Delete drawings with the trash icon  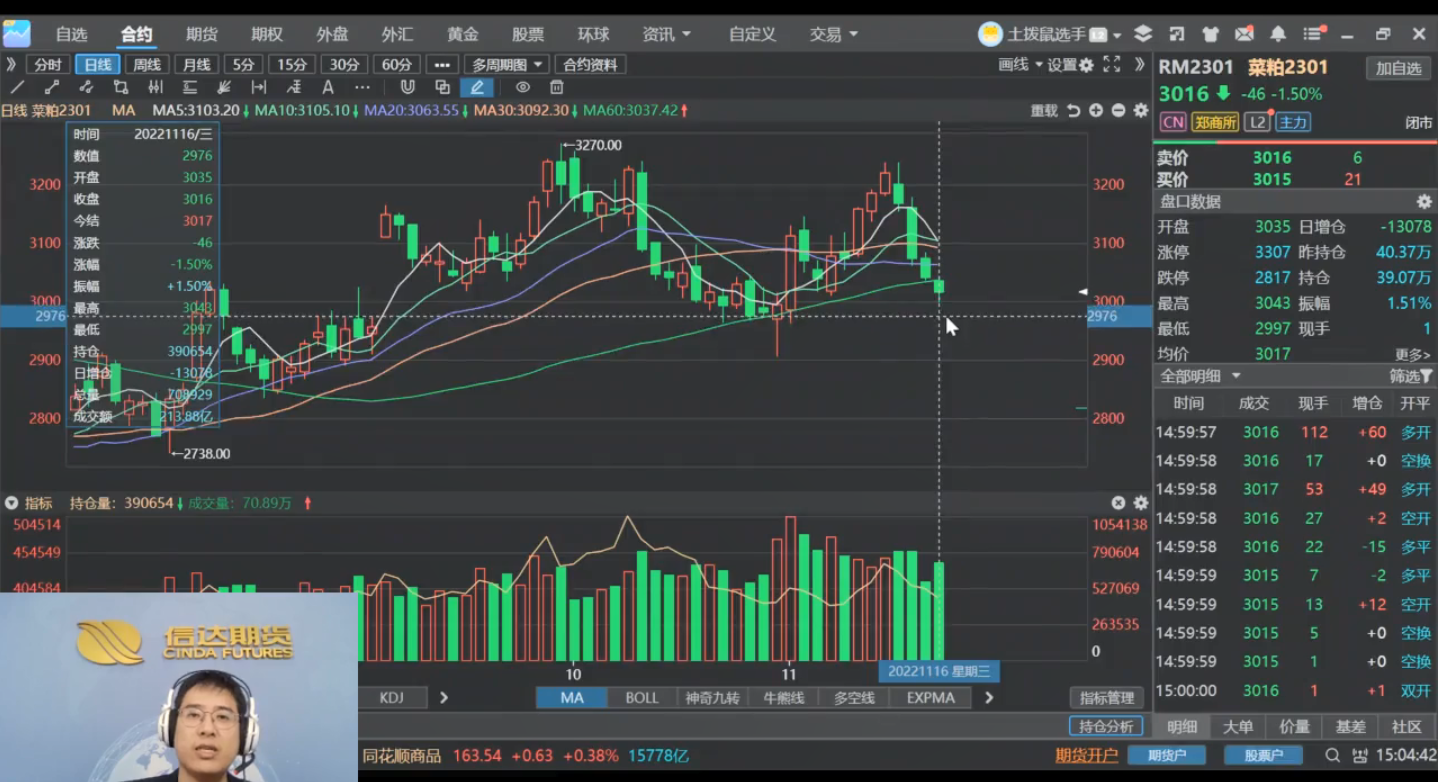click(x=557, y=88)
